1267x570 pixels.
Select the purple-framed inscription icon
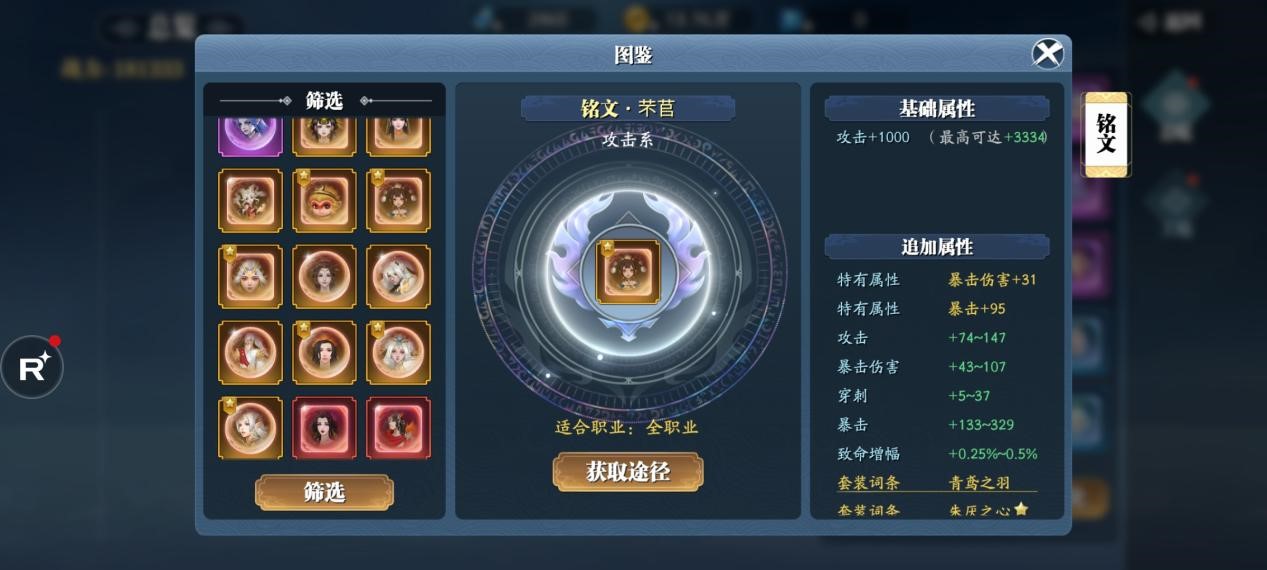click(250, 133)
